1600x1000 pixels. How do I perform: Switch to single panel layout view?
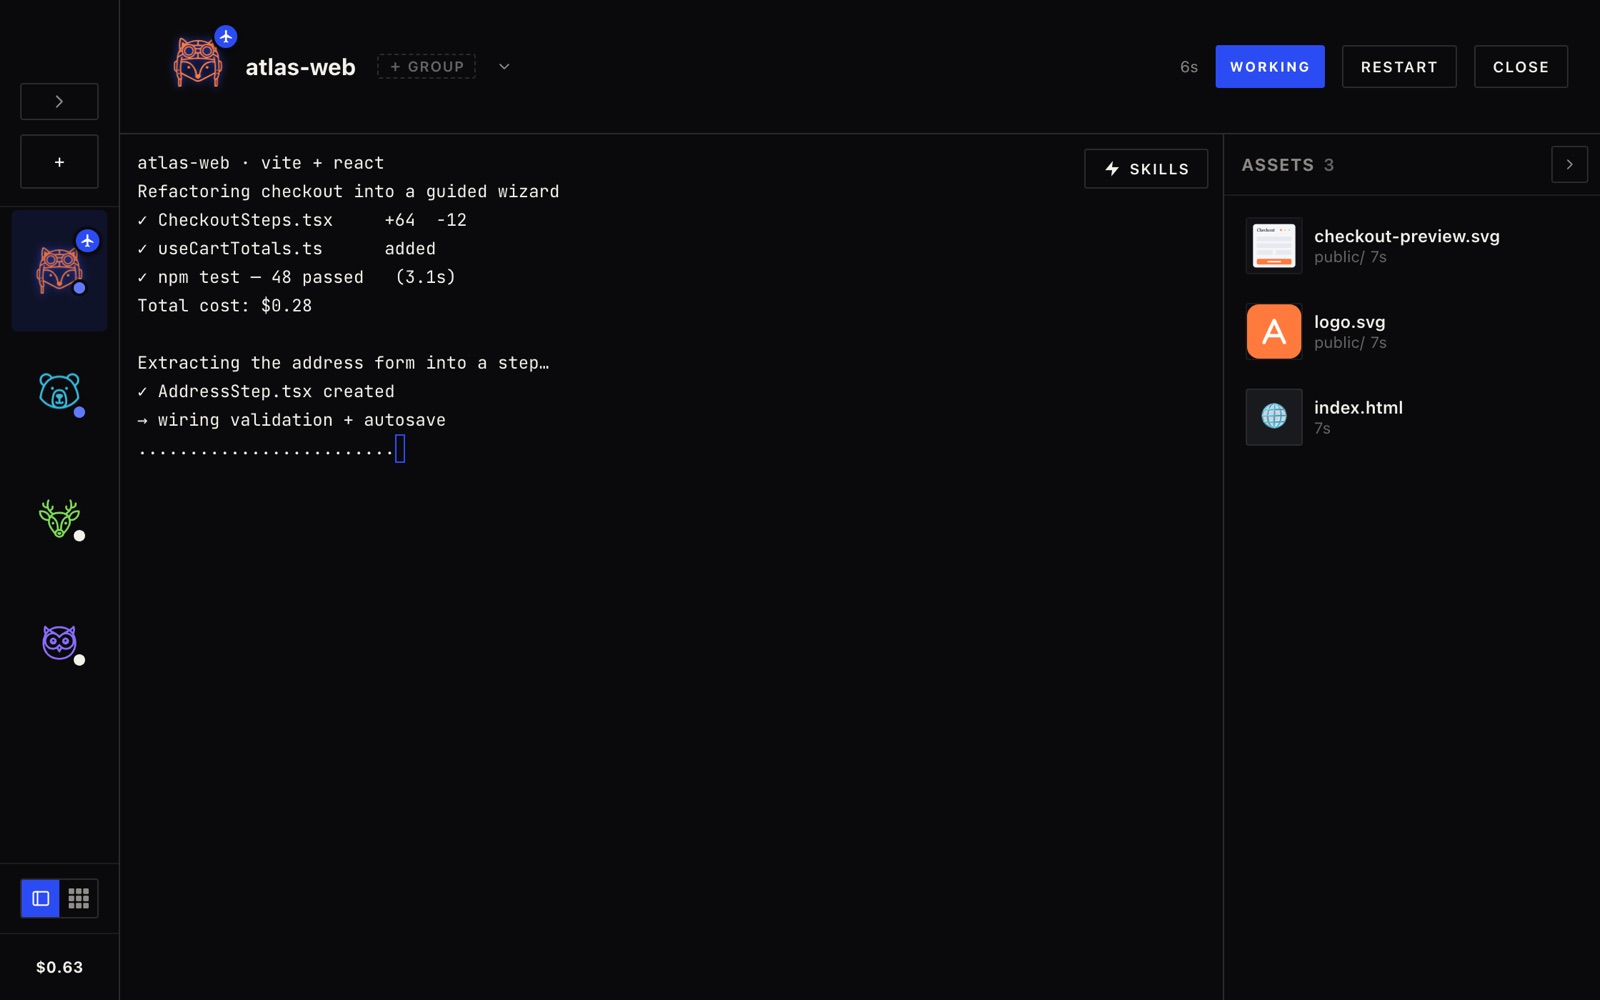(41, 898)
